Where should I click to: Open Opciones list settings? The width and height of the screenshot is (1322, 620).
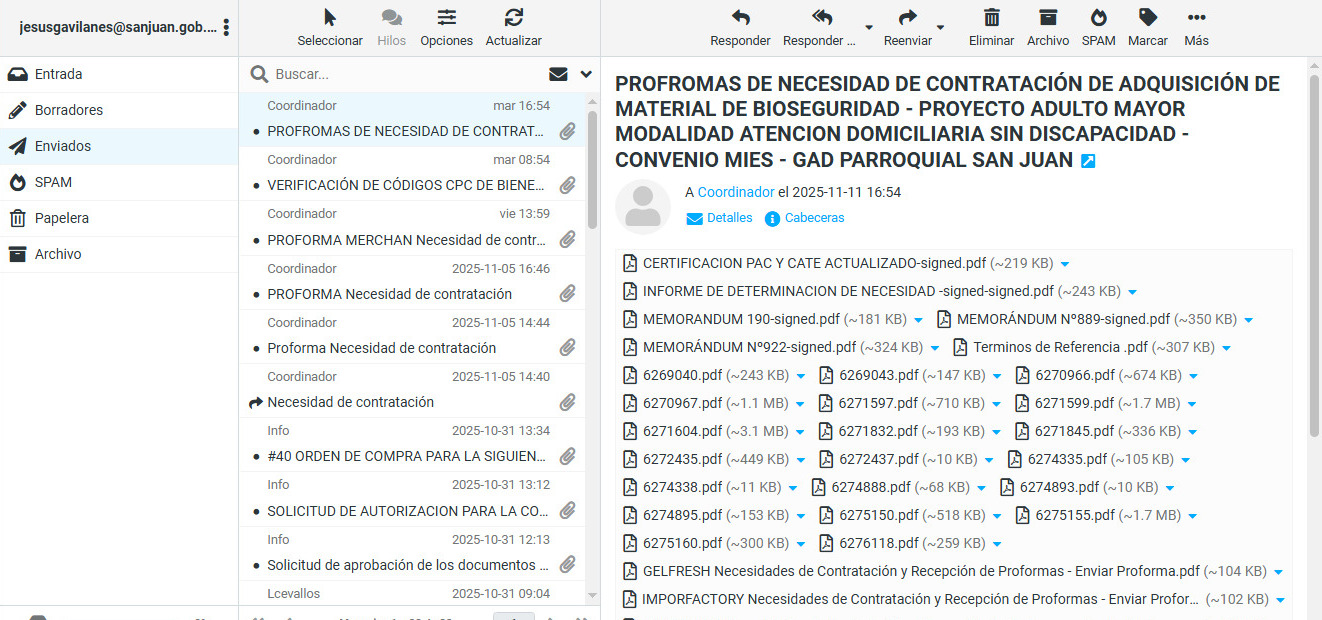[x=446, y=18]
